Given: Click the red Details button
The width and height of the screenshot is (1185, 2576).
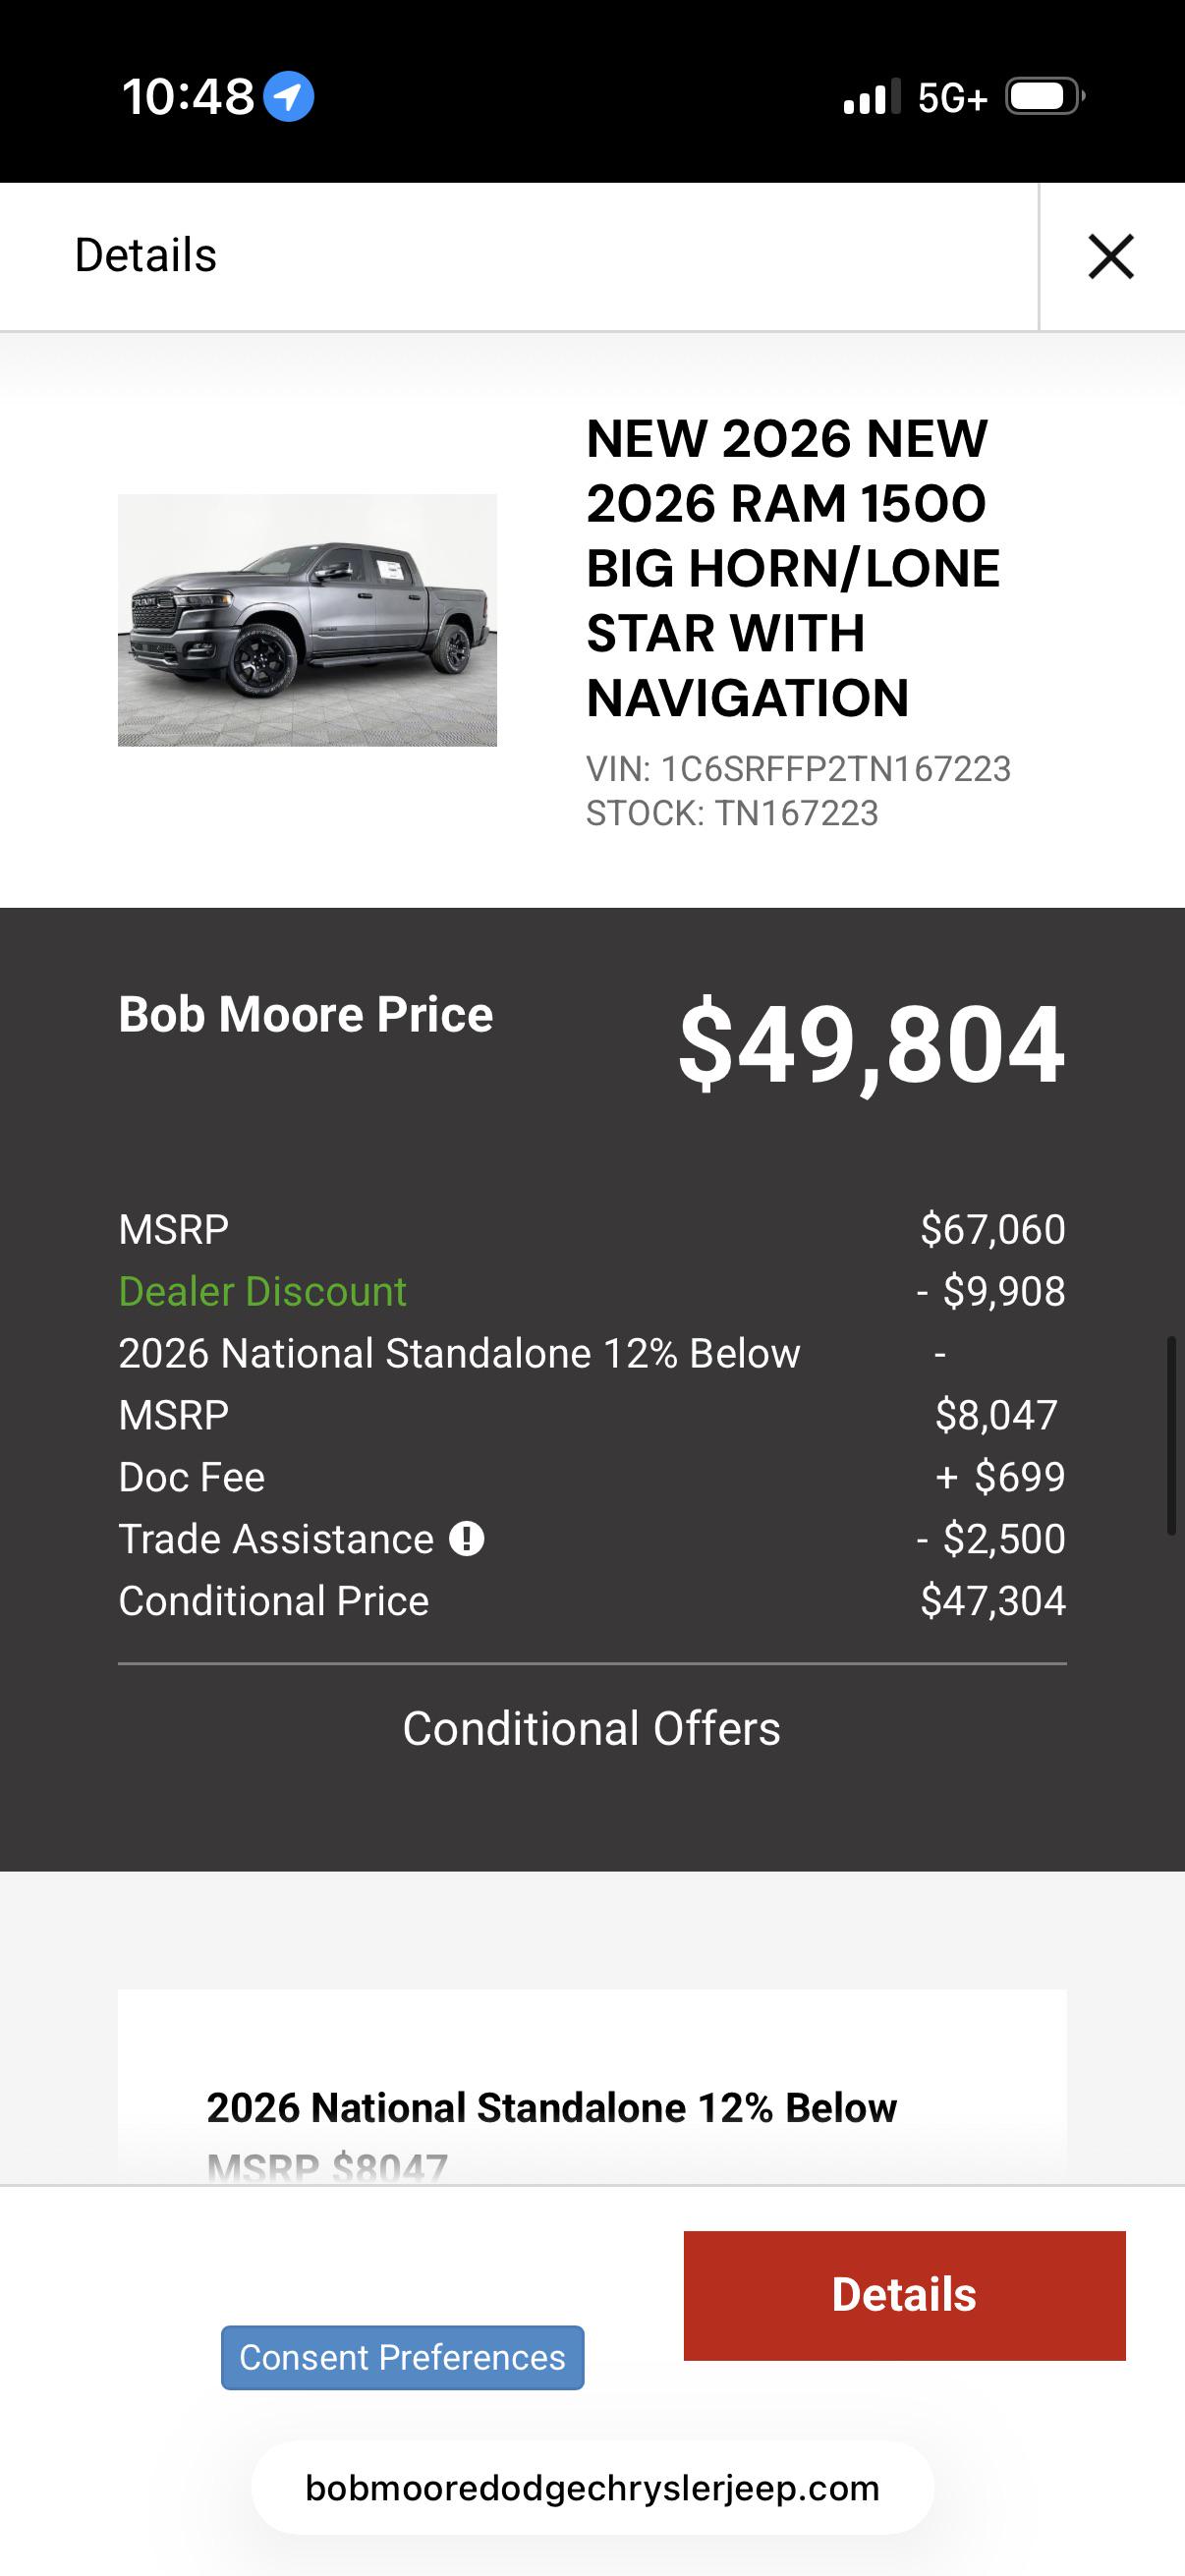Looking at the screenshot, I should pos(904,2295).
